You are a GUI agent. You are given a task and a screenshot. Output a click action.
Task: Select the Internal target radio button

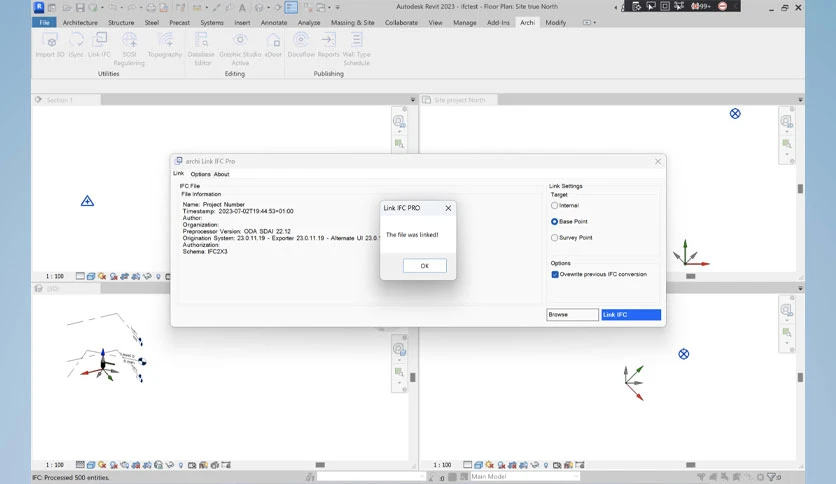554,205
